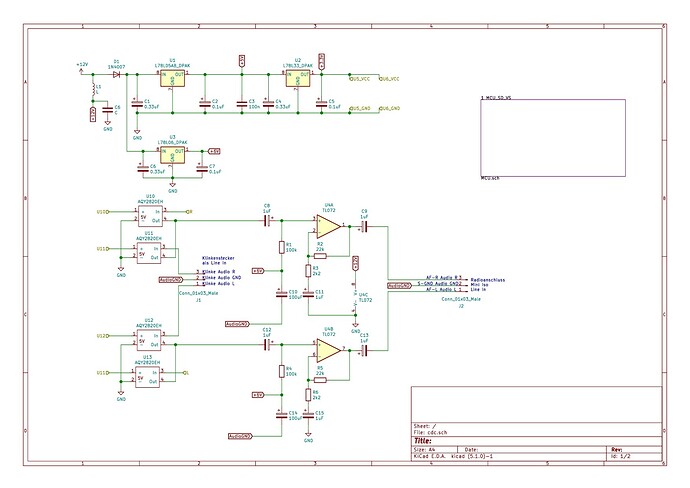Select capacitor C5 0.1uF symbol
The image size is (690, 488).
coord(321,104)
